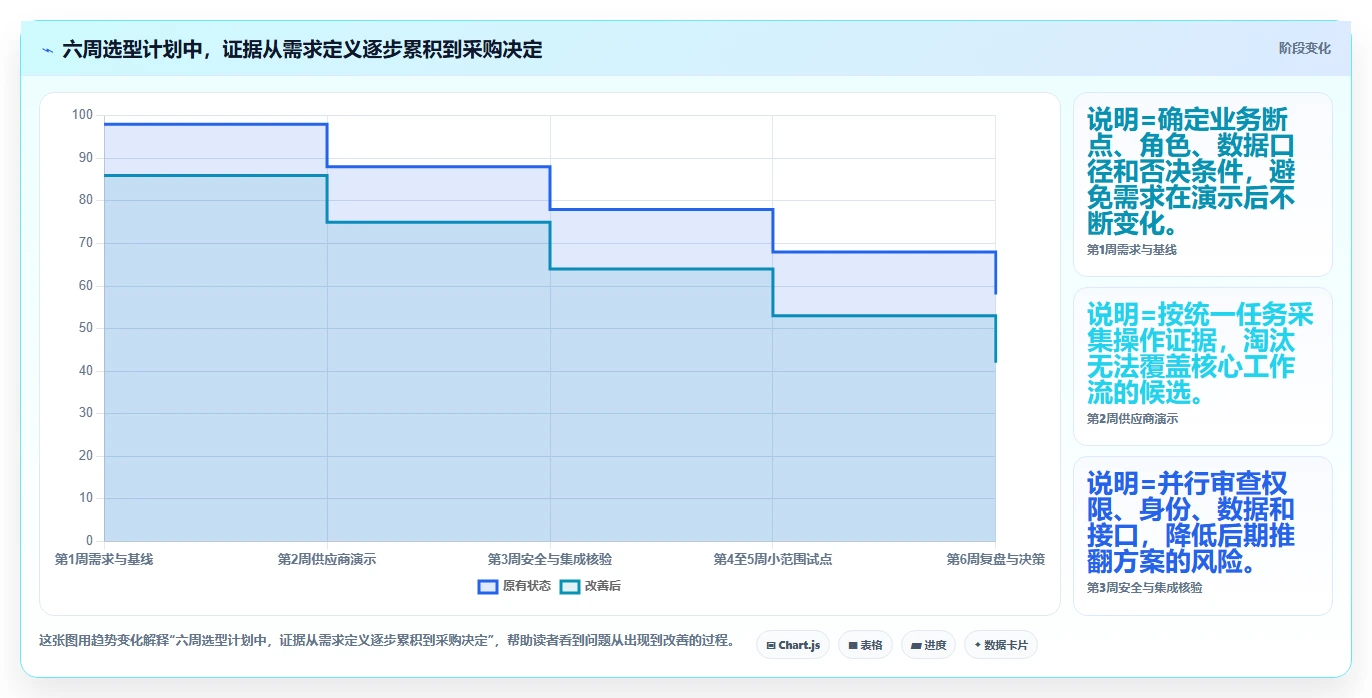Toggle the 原有状态 legend swatch

[x=488, y=586]
